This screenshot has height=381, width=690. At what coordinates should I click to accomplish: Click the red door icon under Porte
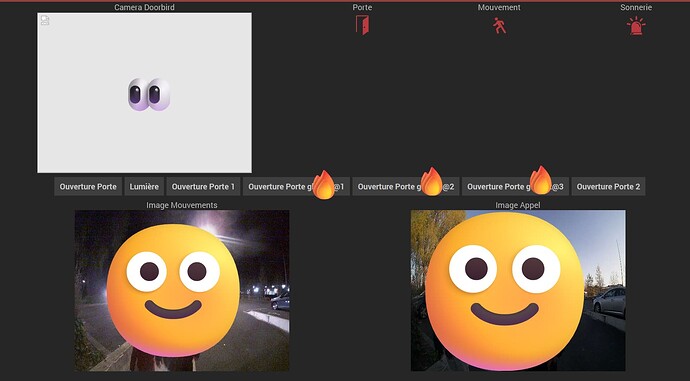pyautogui.click(x=362, y=25)
